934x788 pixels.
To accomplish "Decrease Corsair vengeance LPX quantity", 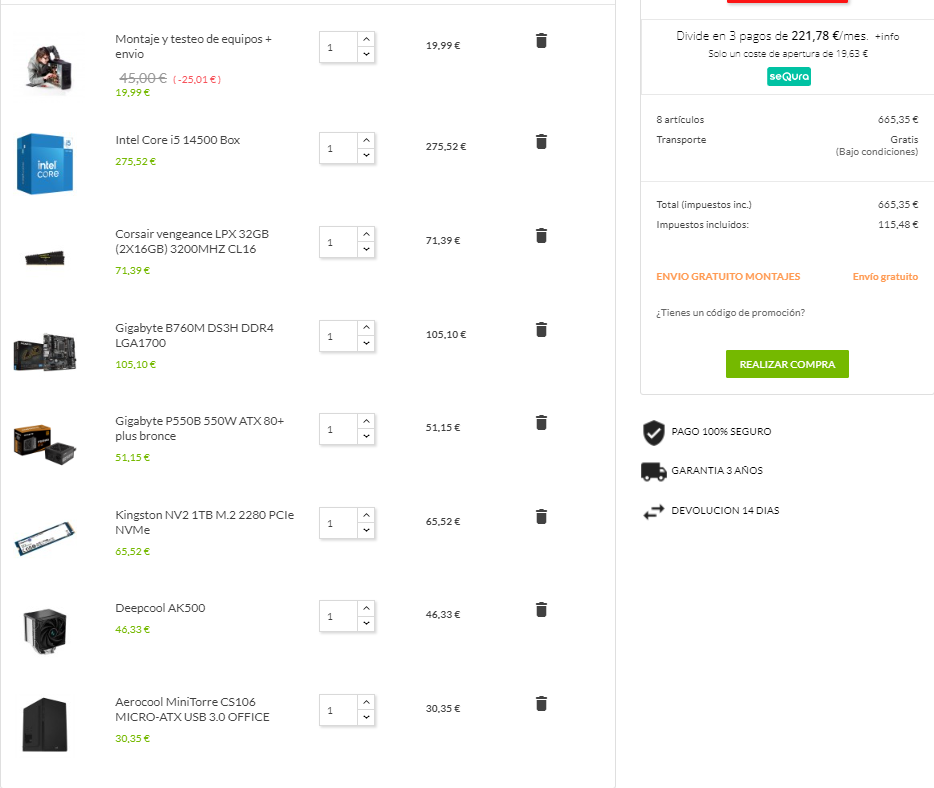I will [x=366, y=250].
